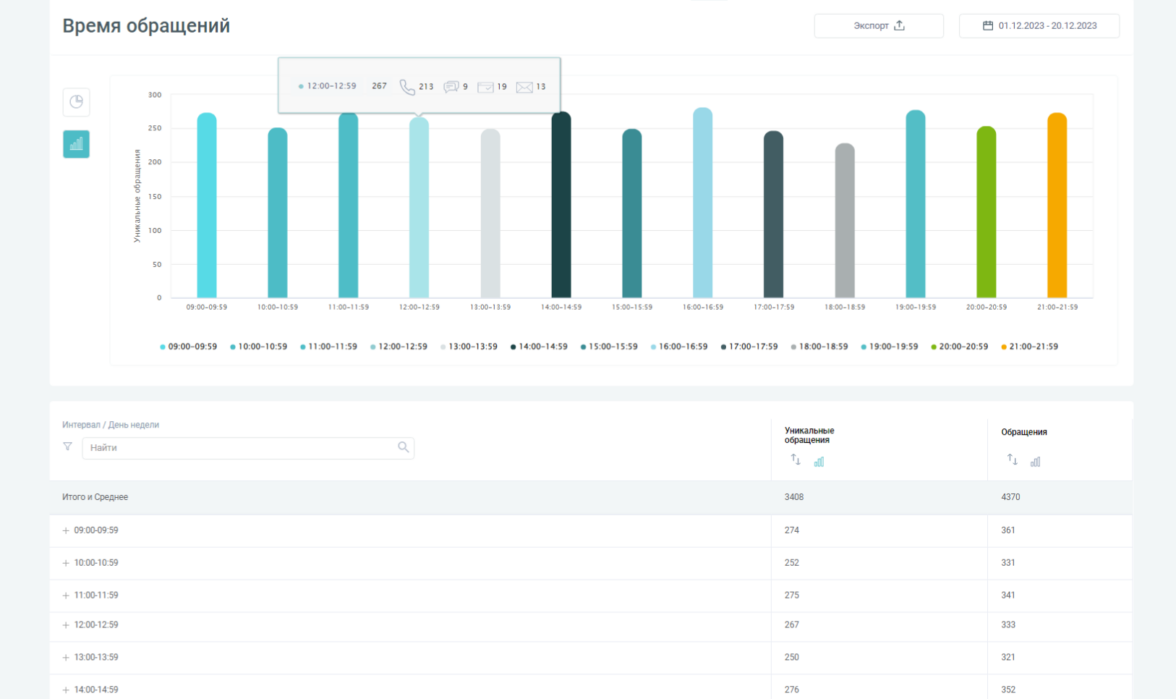
Task: Click the Найти search field
Action: tap(240, 448)
